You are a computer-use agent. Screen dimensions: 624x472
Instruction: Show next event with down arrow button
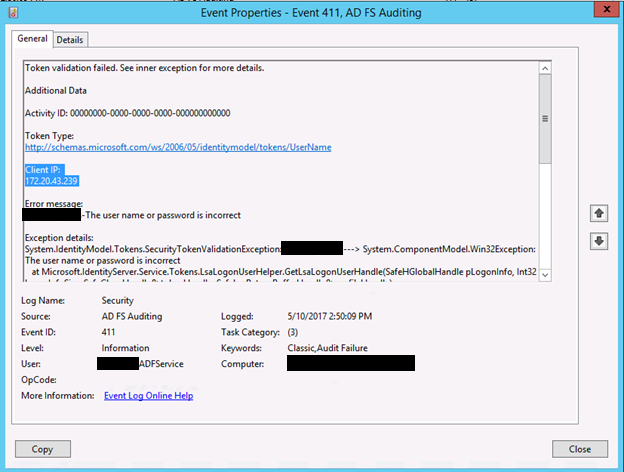click(599, 241)
